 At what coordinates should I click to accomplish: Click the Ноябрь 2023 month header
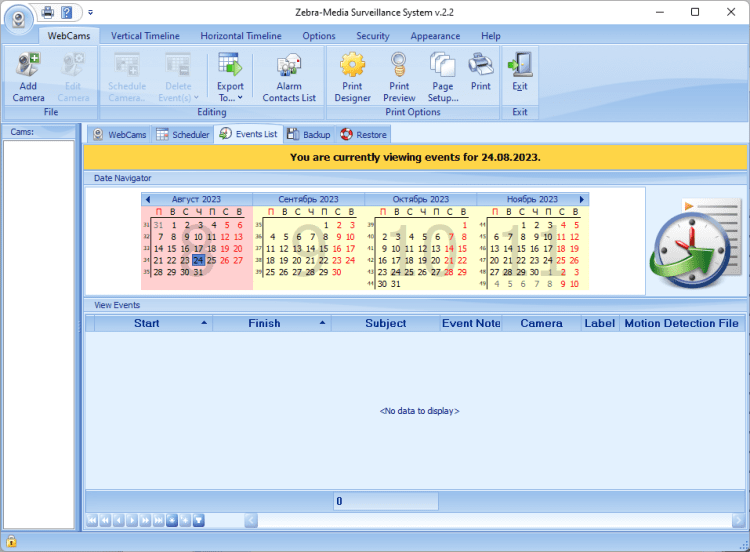coord(532,199)
